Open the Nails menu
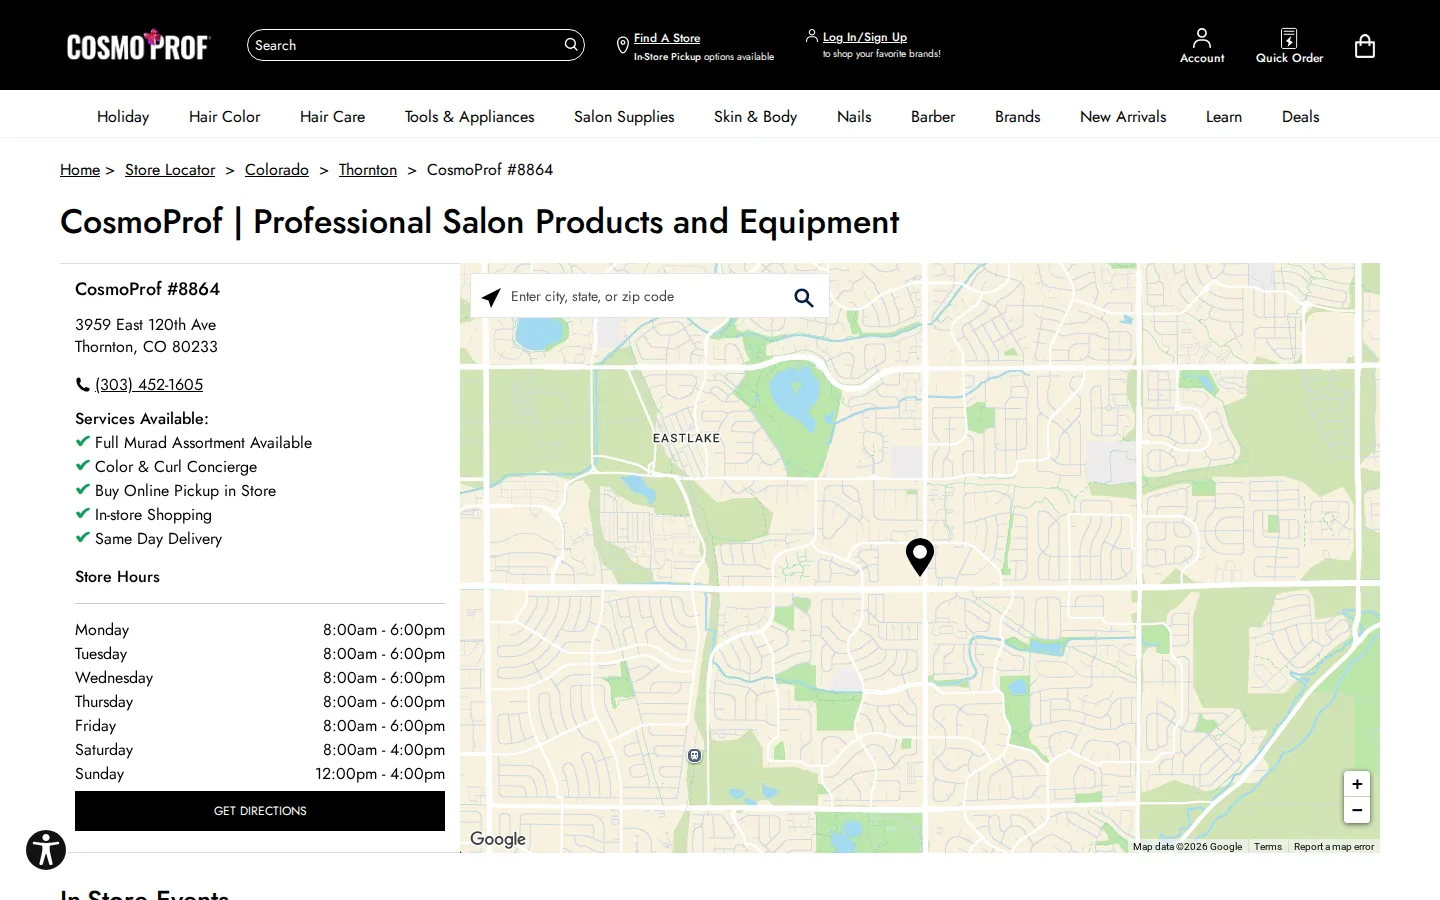1440x900 pixels. click(854, 117)
